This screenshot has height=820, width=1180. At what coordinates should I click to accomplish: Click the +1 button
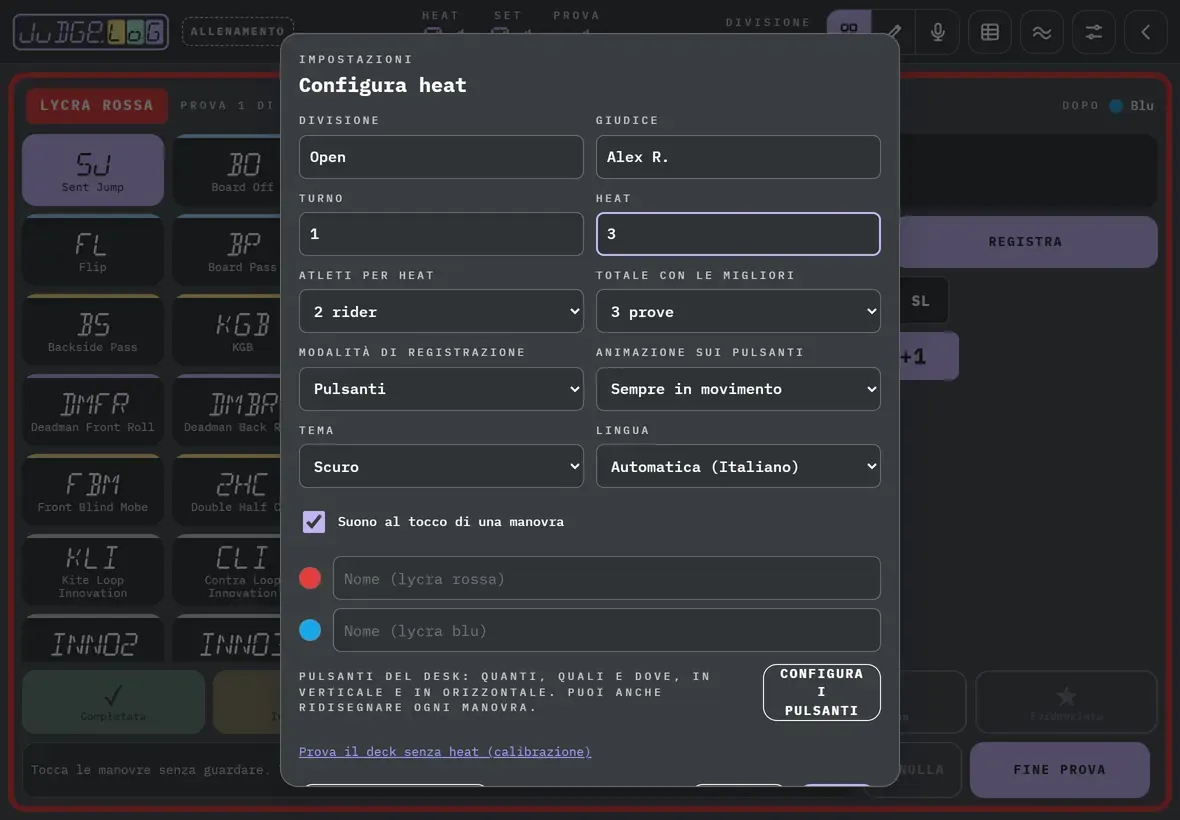[928, 356]
